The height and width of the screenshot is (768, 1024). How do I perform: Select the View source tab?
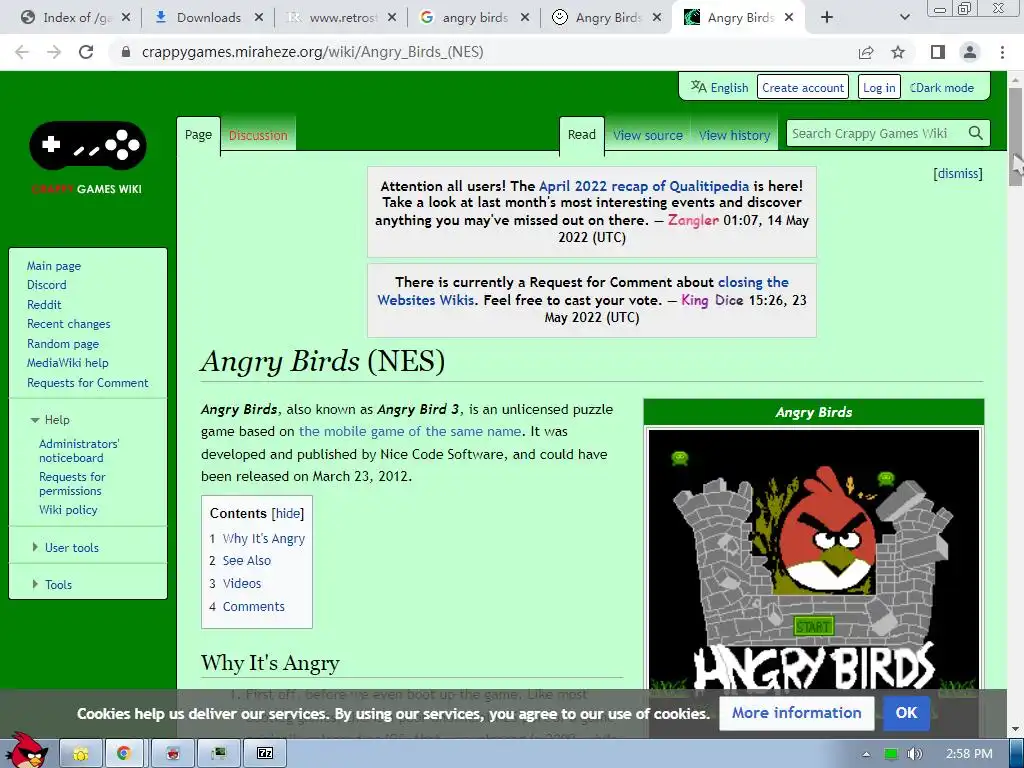647,135
